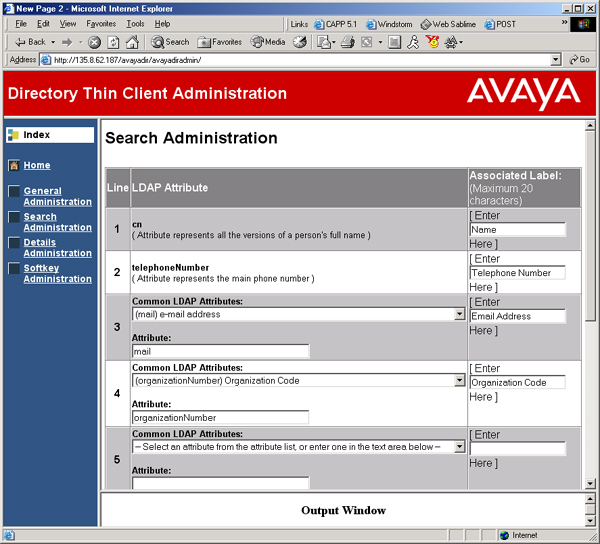This screenshot has width=600, height=544.
Task: Open the History icon in toolbar
Action: pos(300,42)
